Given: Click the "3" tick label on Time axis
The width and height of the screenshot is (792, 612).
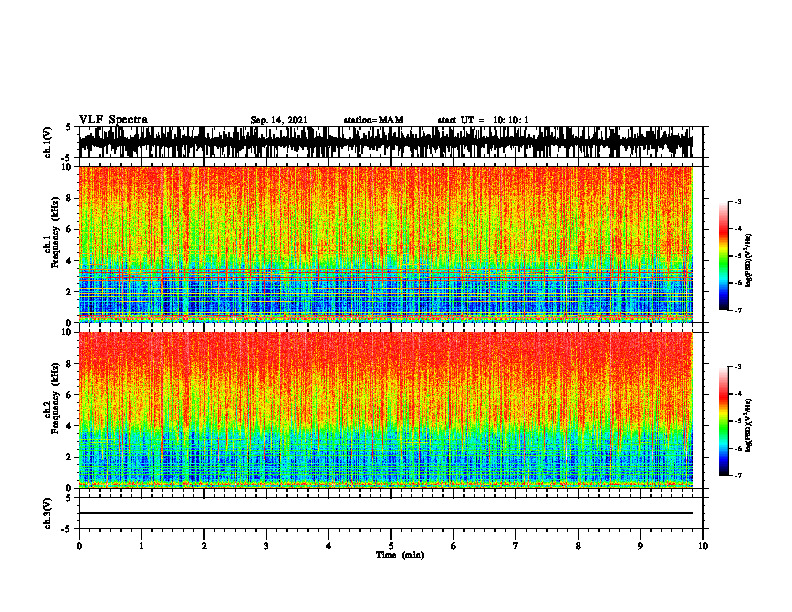Looking at the screenshot, I should [266, 546].
